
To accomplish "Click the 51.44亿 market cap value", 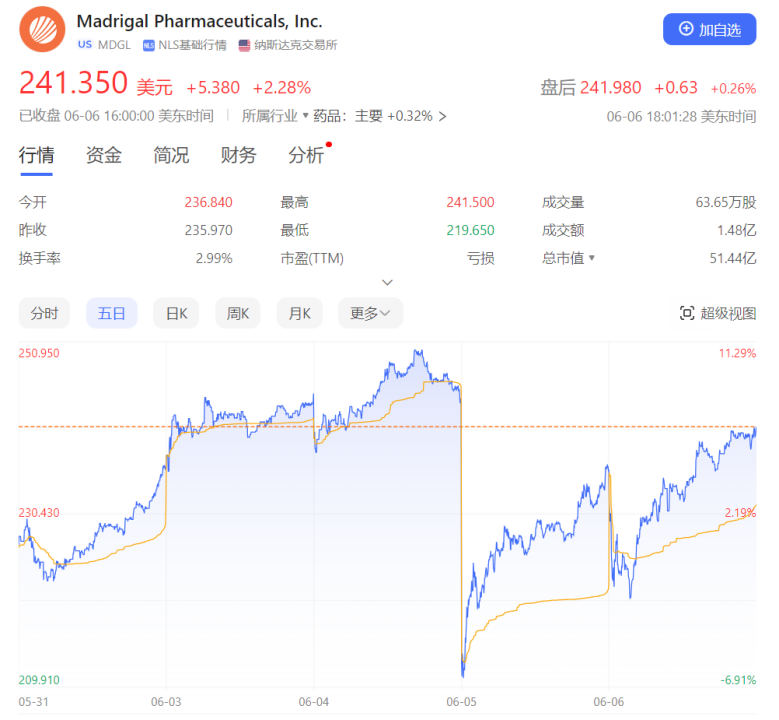I will pyautogui.click(x=733, y=258).
